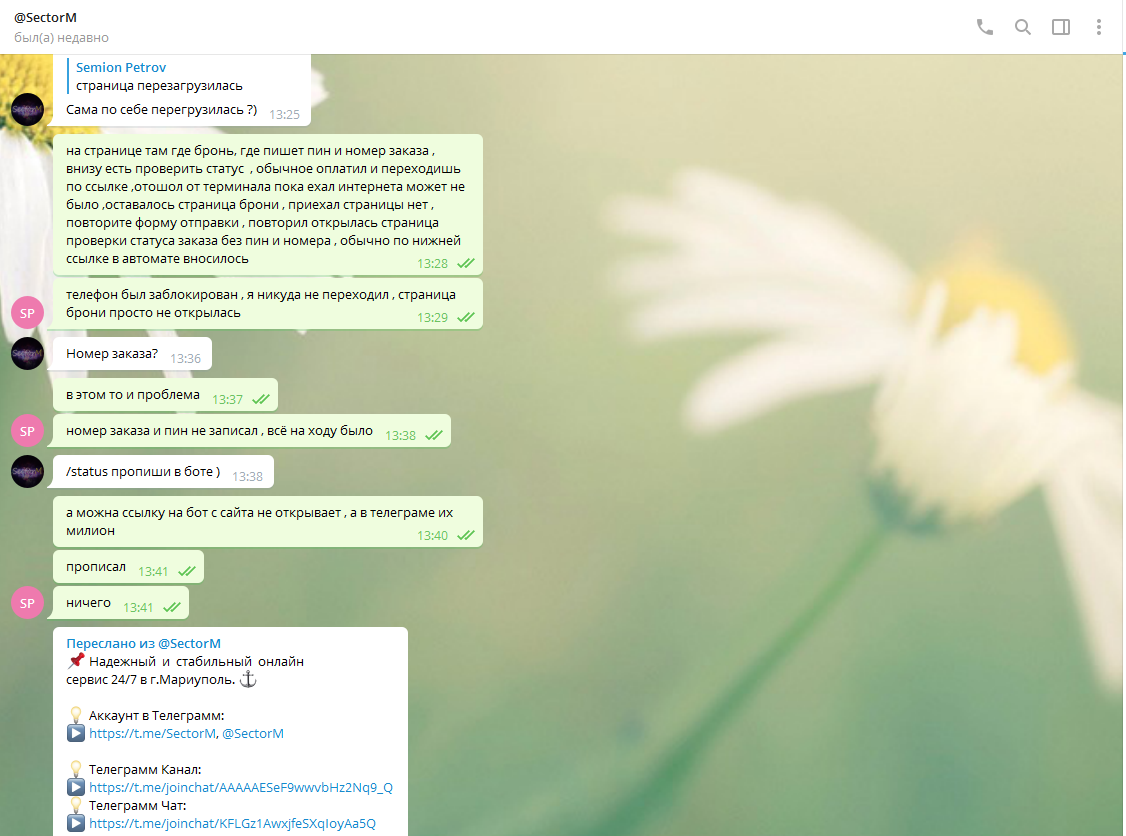
Task: Select message 'Сама по себе перегрузилась ?)'
Action: [162, 110]
